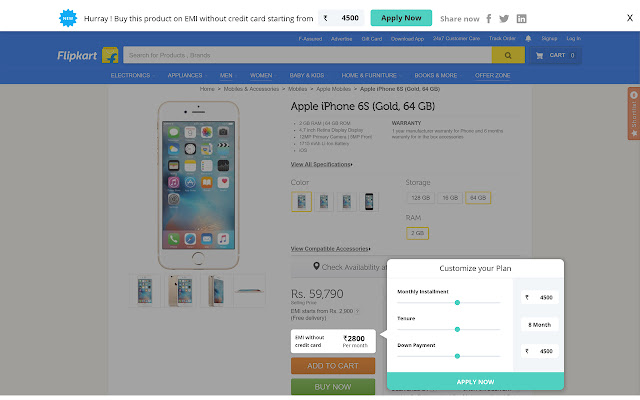Click the notification bell icon

point(528,38)
